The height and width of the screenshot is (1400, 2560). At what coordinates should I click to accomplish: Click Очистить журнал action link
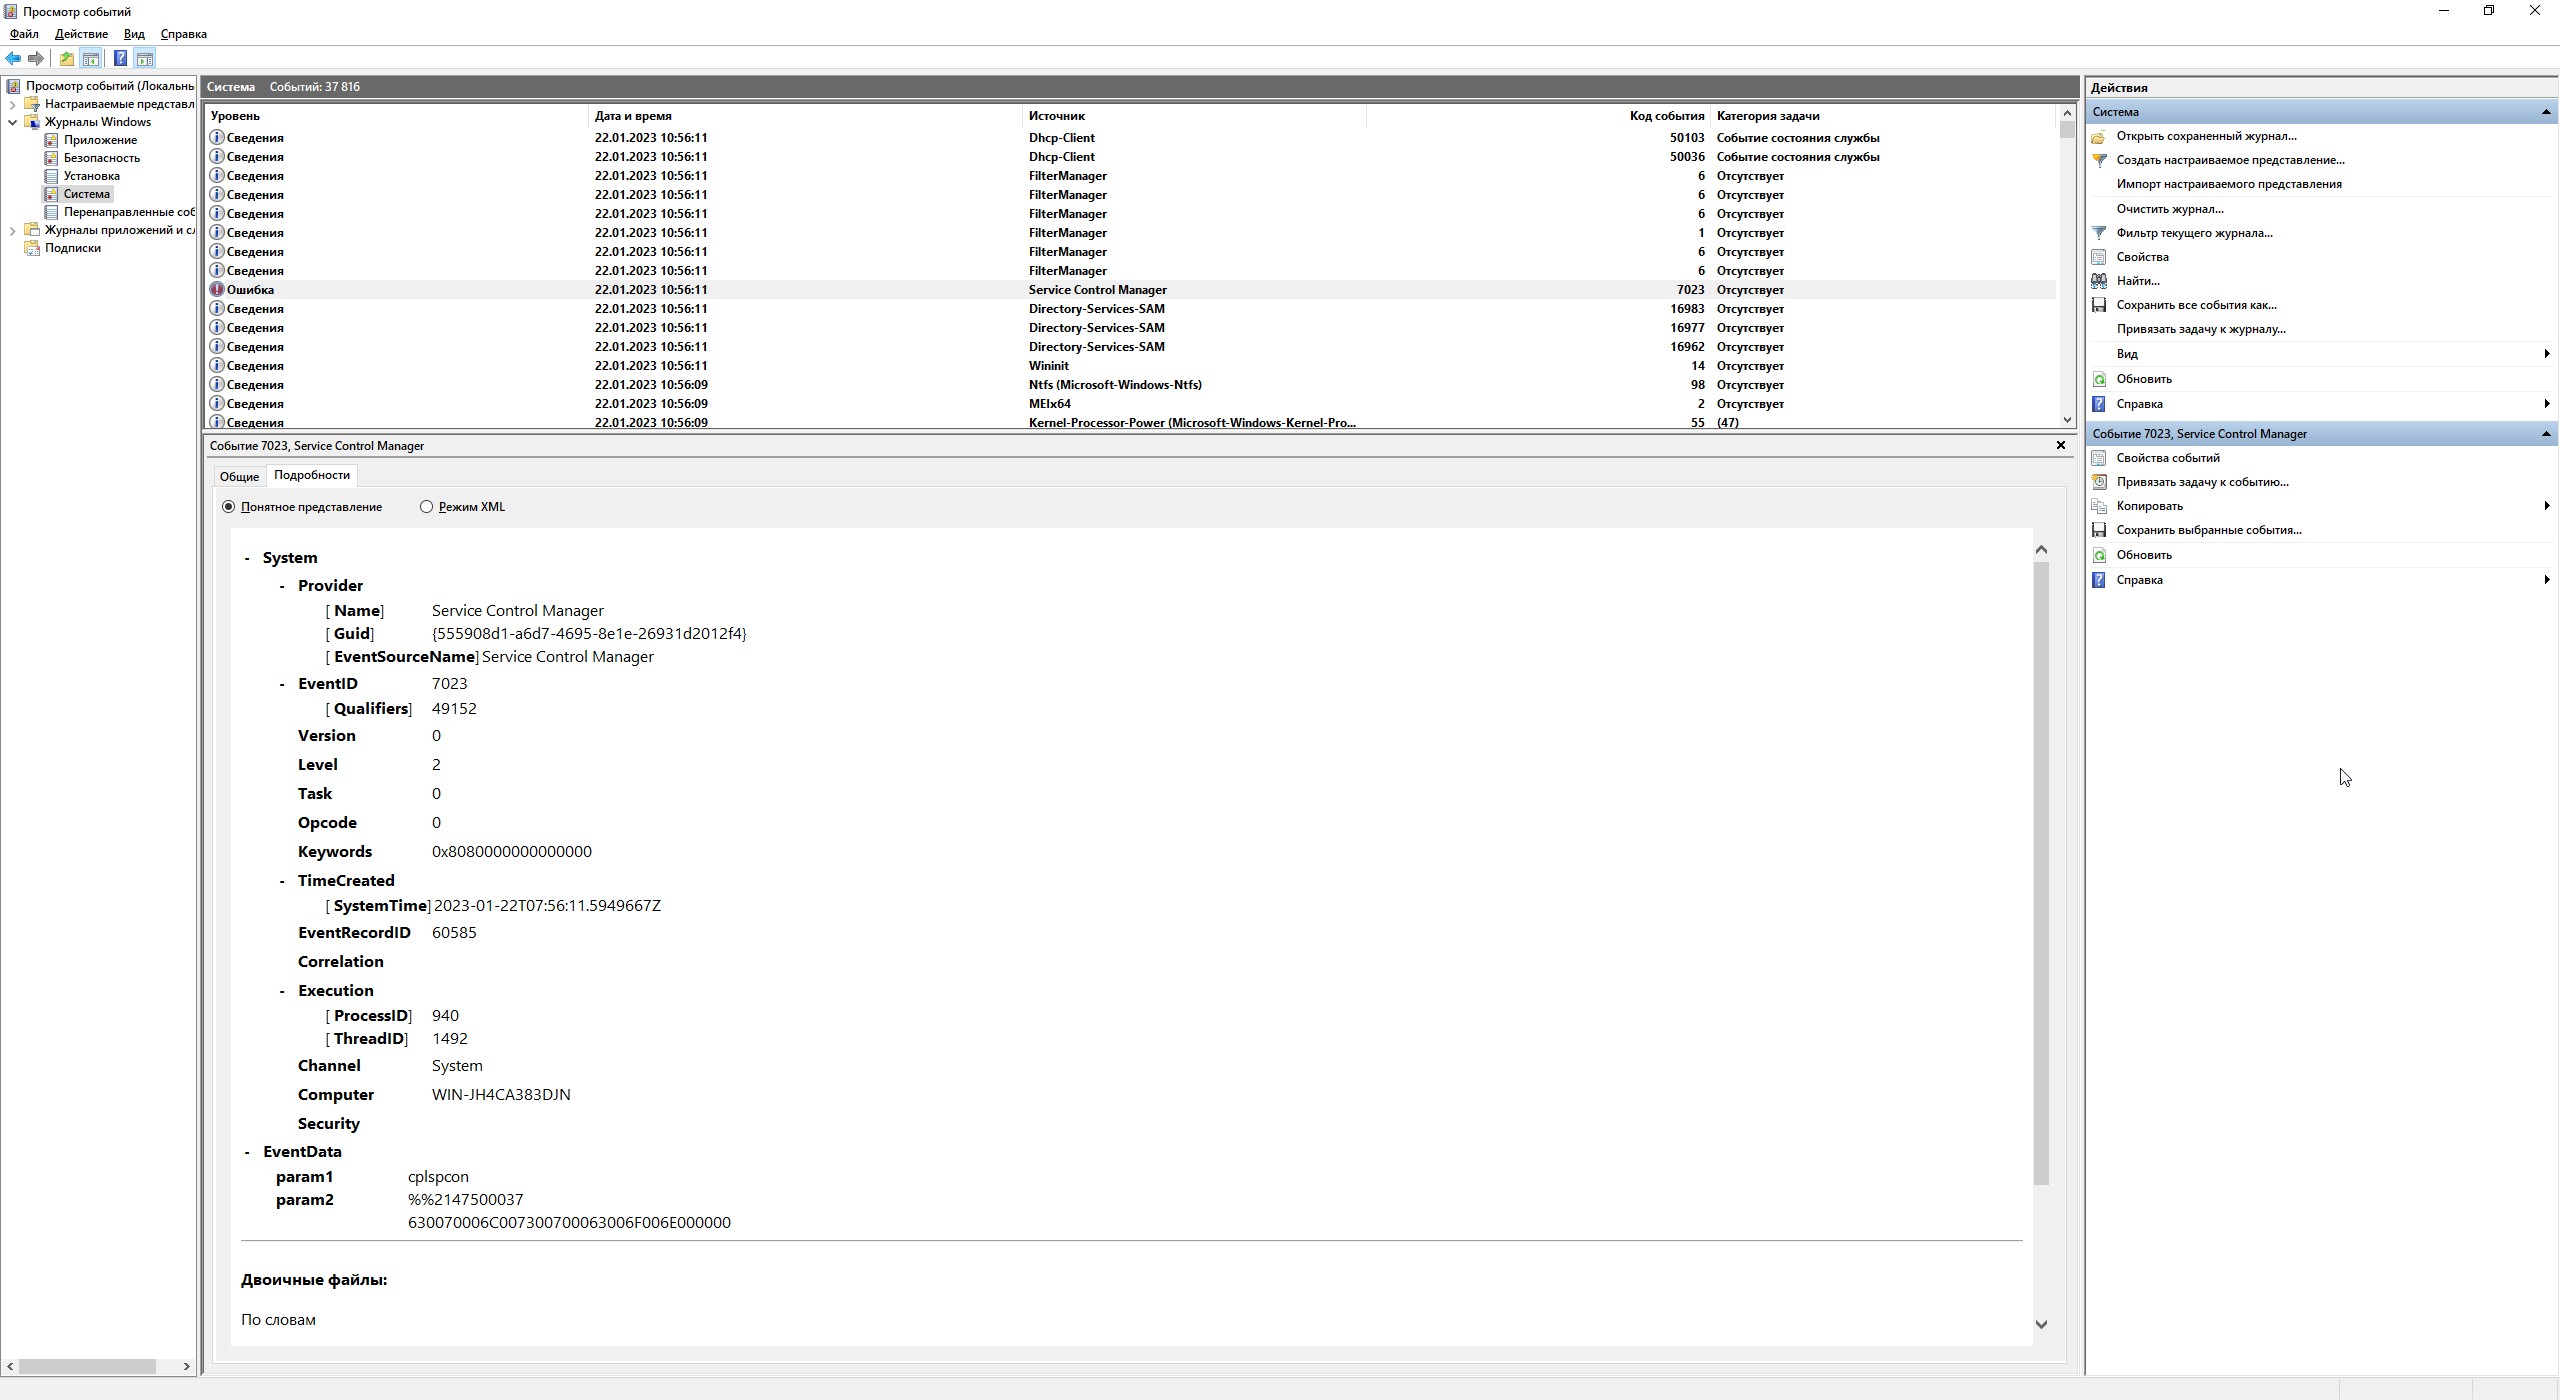(x=2169, y=209)
